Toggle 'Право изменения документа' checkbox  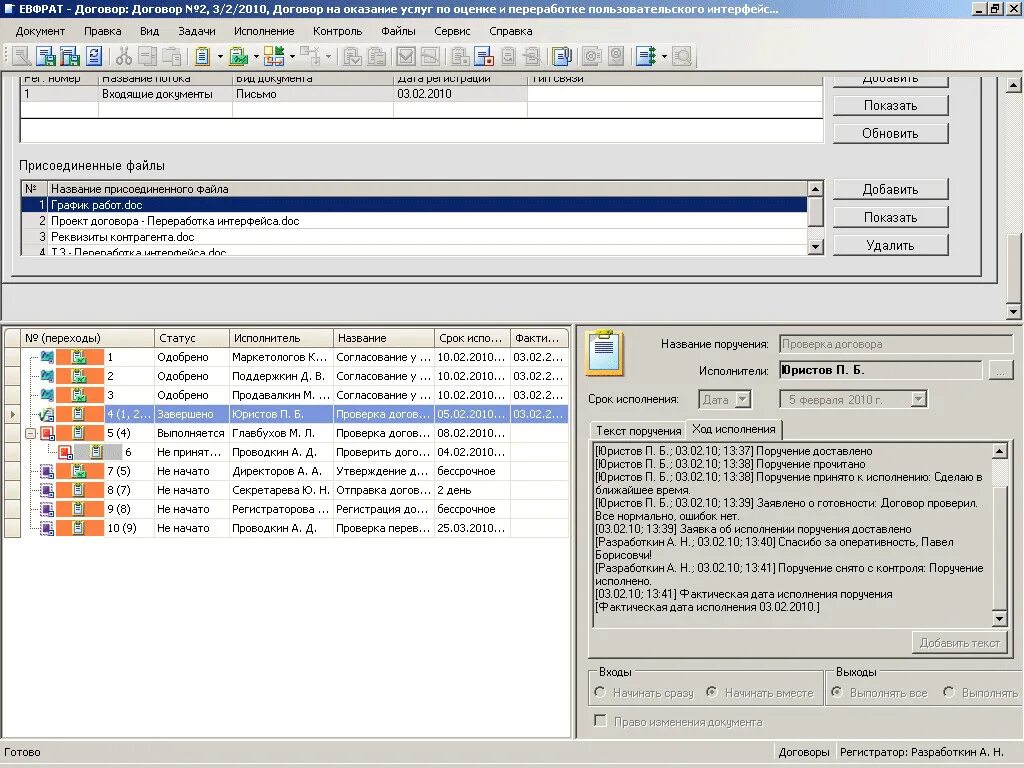tap(600, 721)
